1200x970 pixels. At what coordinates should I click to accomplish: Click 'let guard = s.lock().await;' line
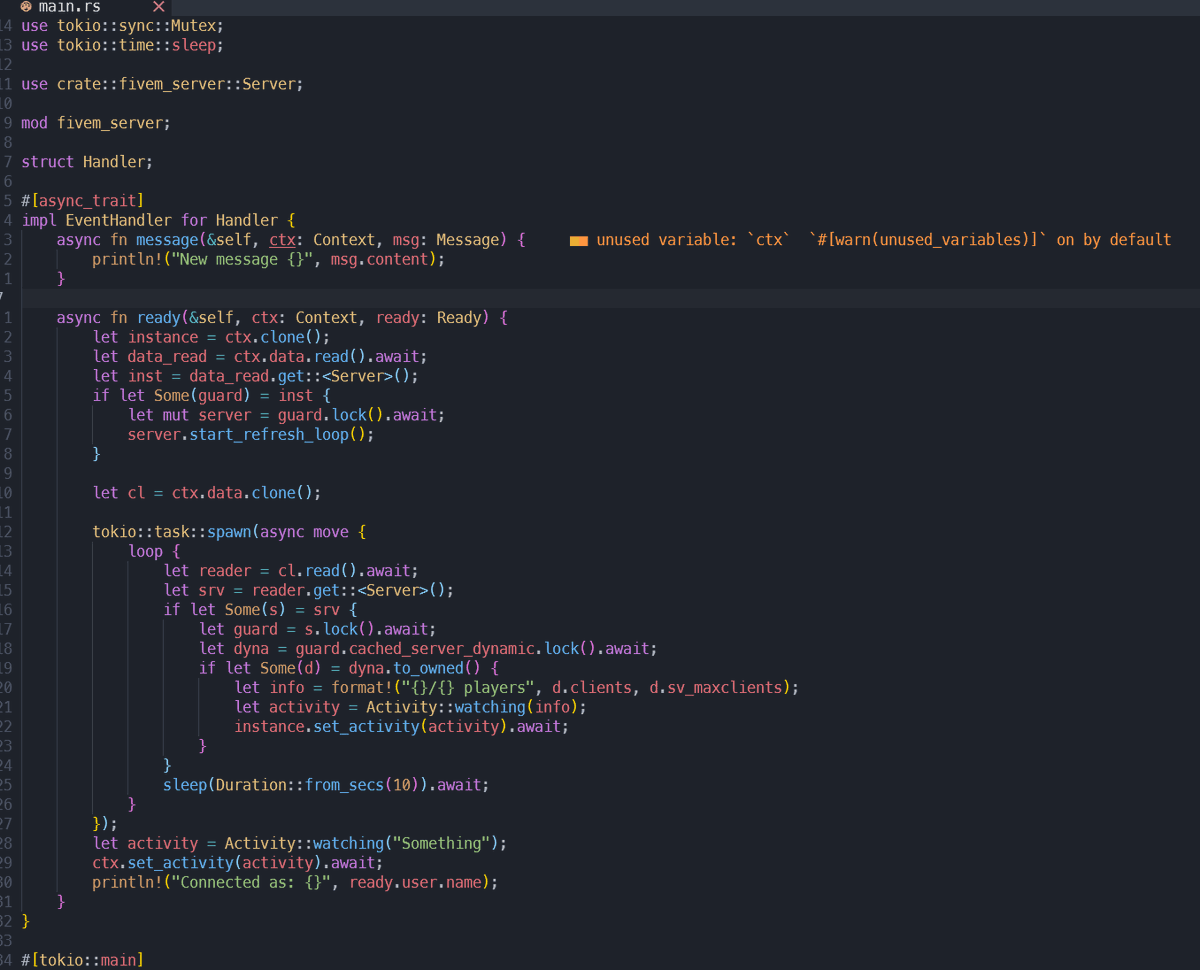(x=317, y=629)
